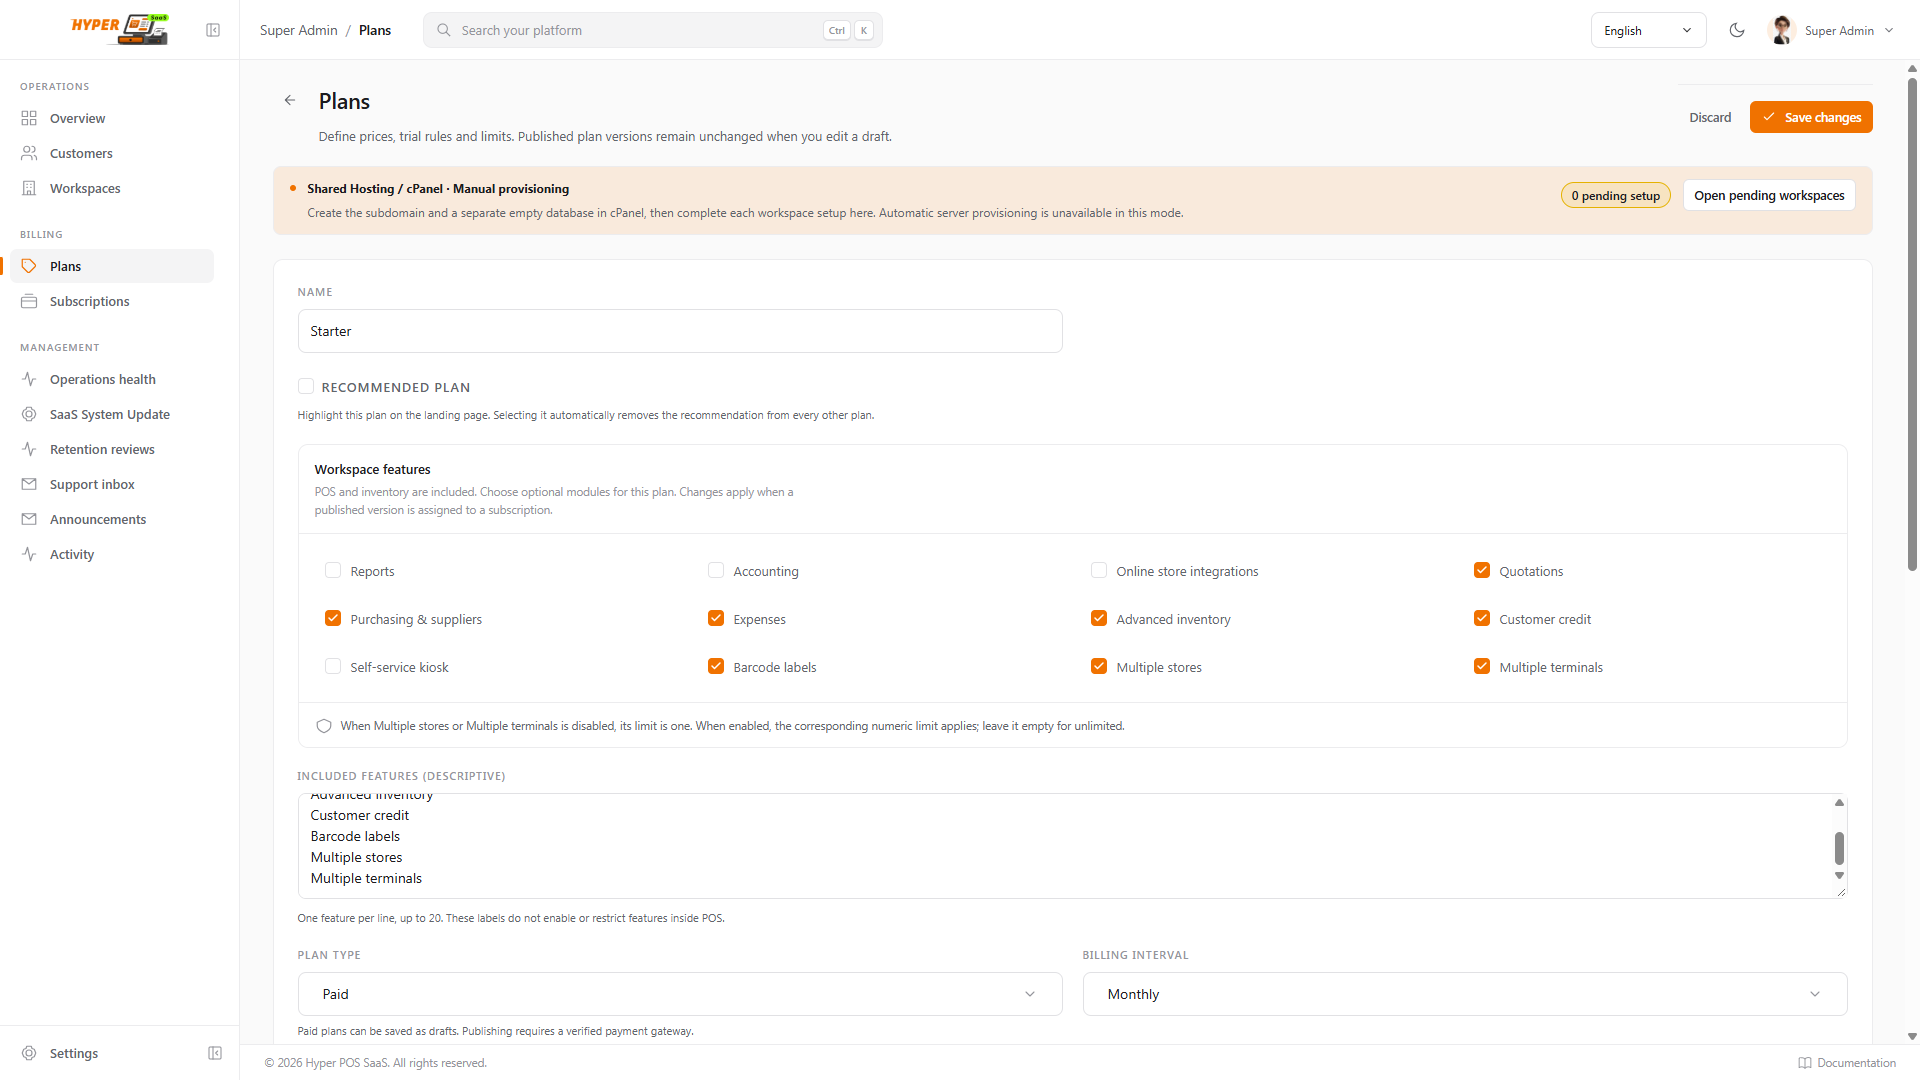Click the Subscriptions card icon
The height and width of the screenshot is (1080, 1920).
29,301
